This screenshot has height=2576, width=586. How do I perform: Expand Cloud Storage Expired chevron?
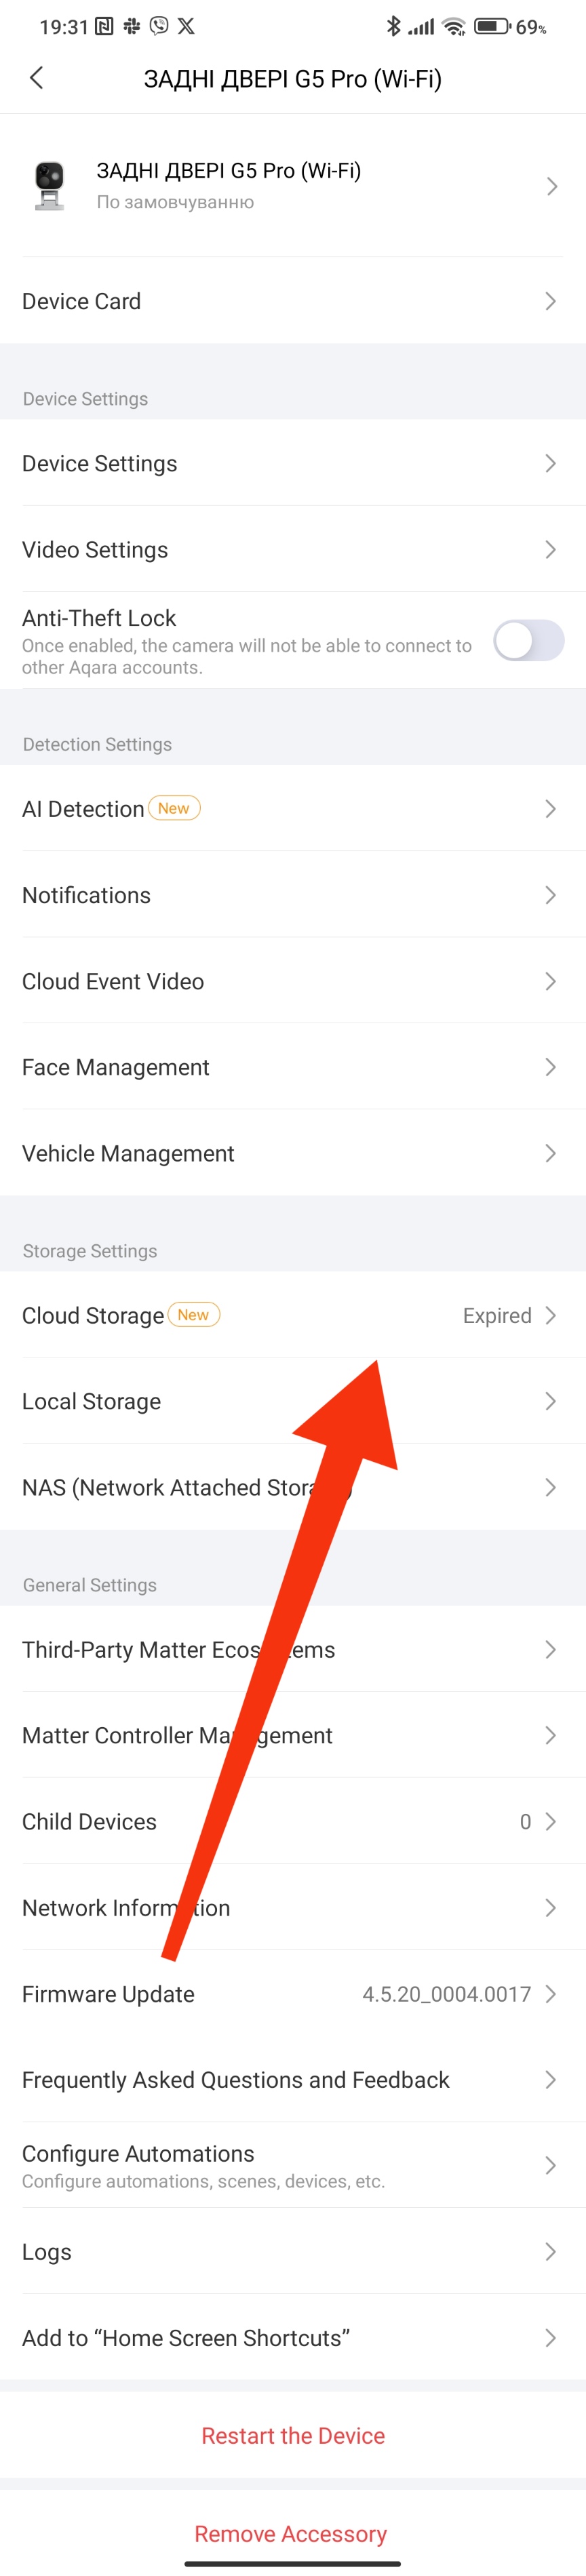tap(550, 1315)
